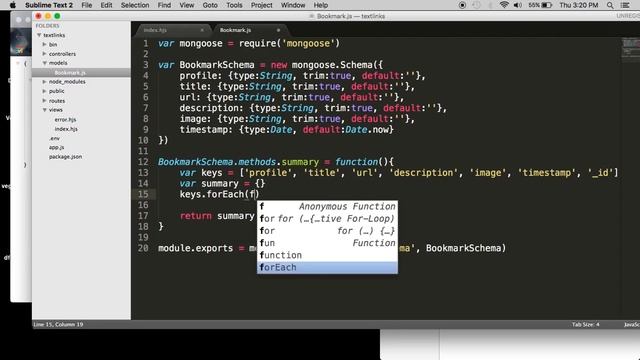Choose the 'for (…) {…}' completion
This screenshot has width=640, height=360.
pyautogui.click(x=327, y=231)
